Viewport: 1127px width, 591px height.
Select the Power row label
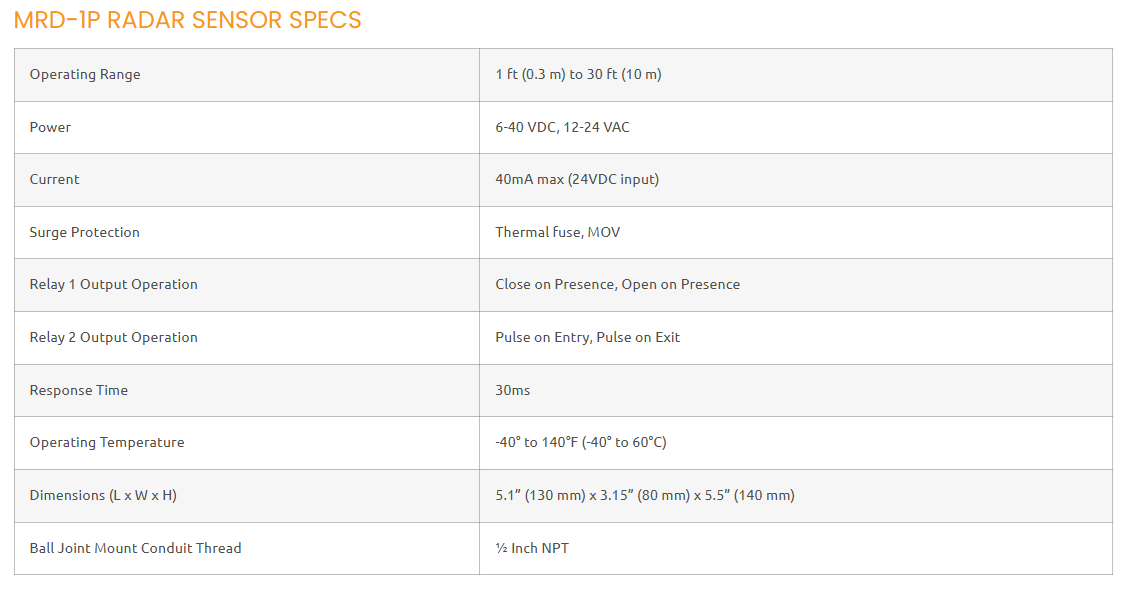point(50,127)
